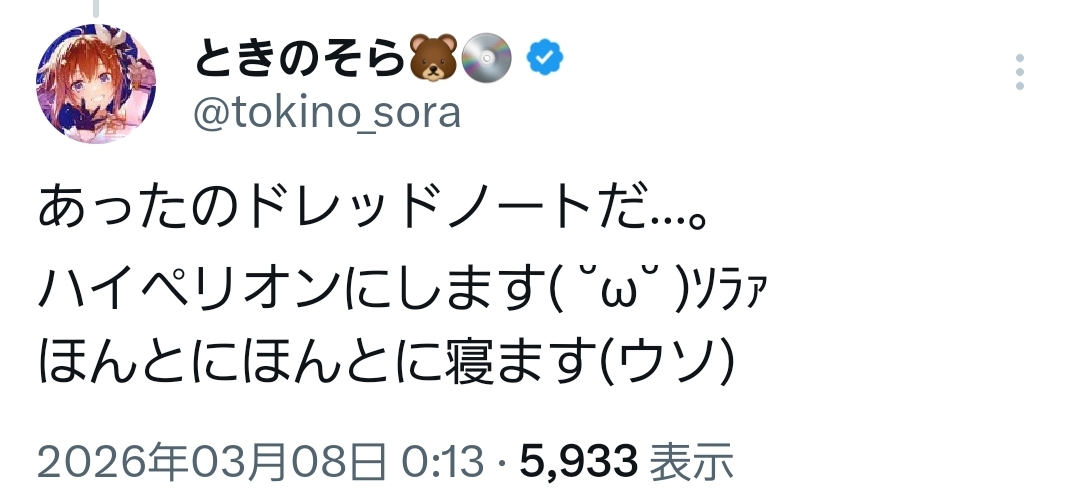The image size is (1080, 503).
Task: Click the ときのそら profile avatar
Action: tap(96, 83)
